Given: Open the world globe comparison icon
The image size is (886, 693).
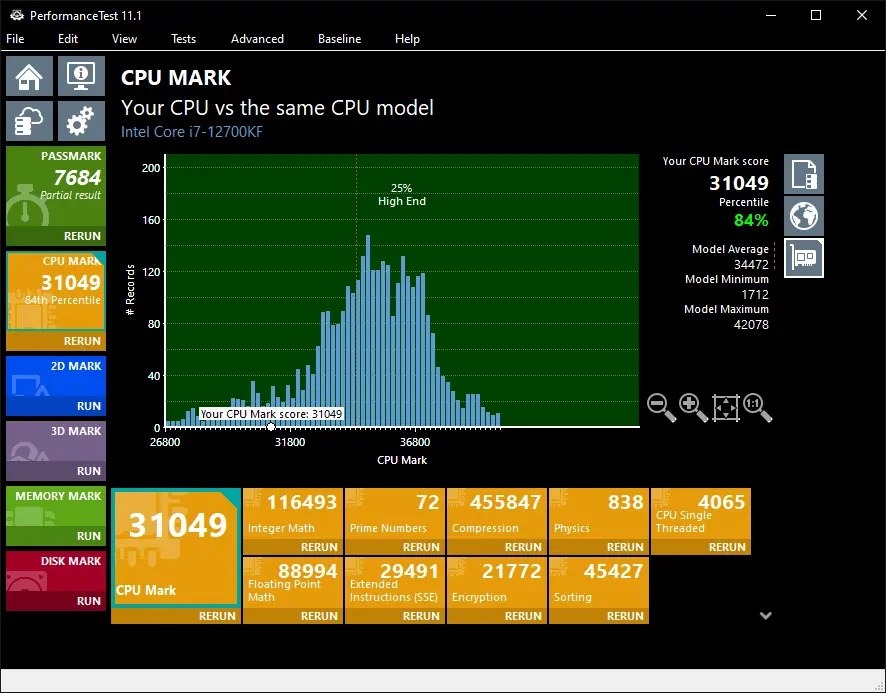Looking at the screenshot, I should pos(804,216).
